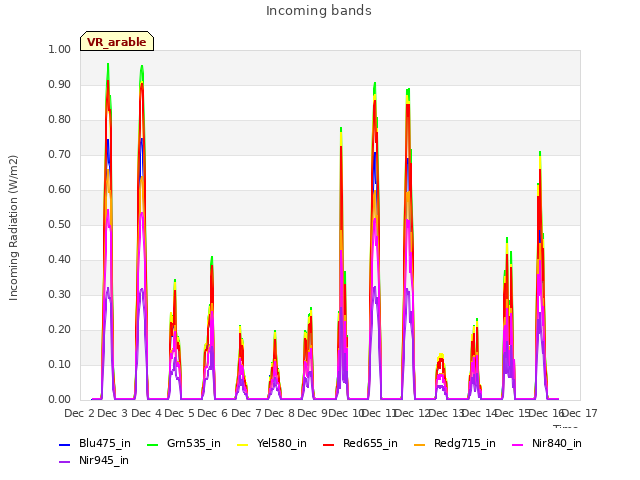Image resolution: width=640 pixels, height=480 pixels.
Task: Click the Dec 6 x-axis label
Action: (x=213, y=413)
